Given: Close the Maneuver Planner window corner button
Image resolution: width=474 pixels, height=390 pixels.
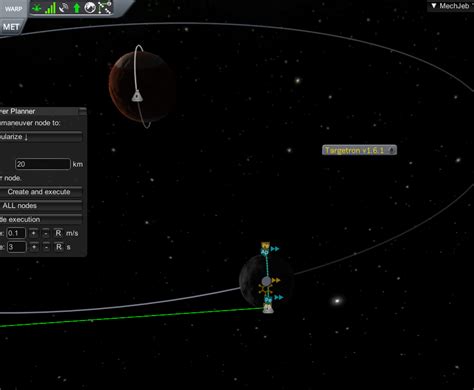Looking at the screenshot, I should click(x=82, y=111).
